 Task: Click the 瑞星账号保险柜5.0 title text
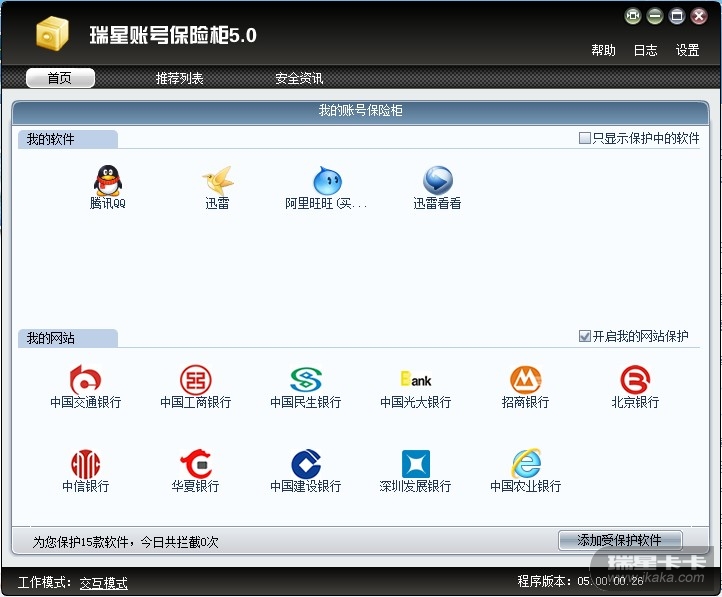click(x=173, y=35)
